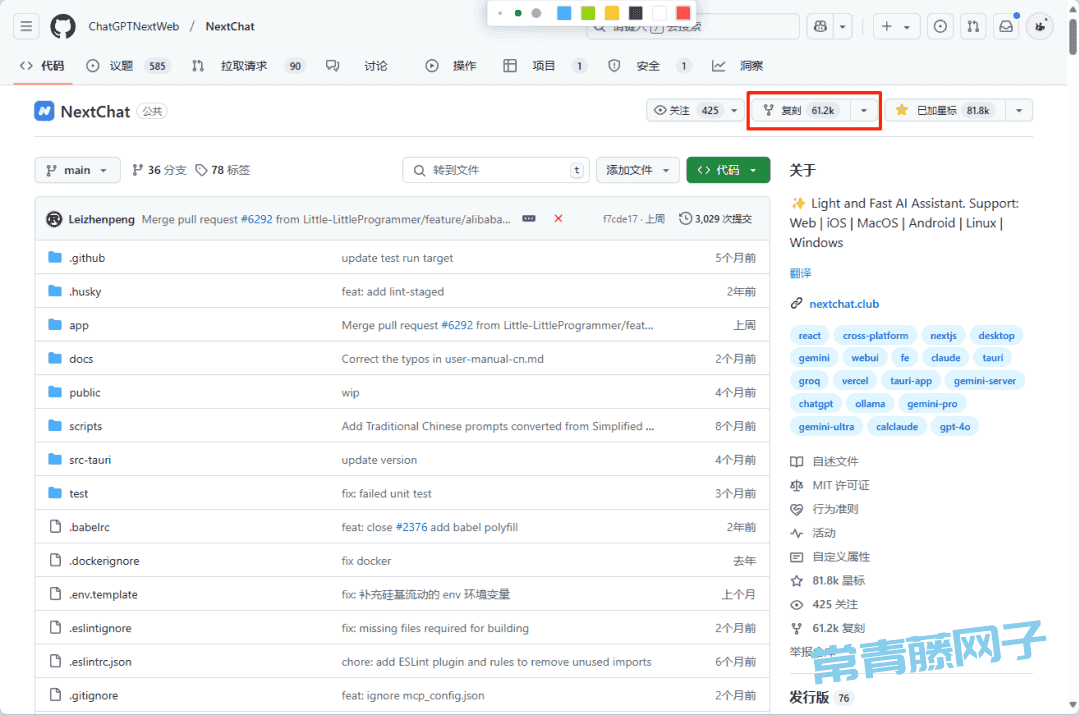Click the GitHub Octocat logo
Image resolution: width=1080 pixels, height=715 pixels.
coord(63,26)
